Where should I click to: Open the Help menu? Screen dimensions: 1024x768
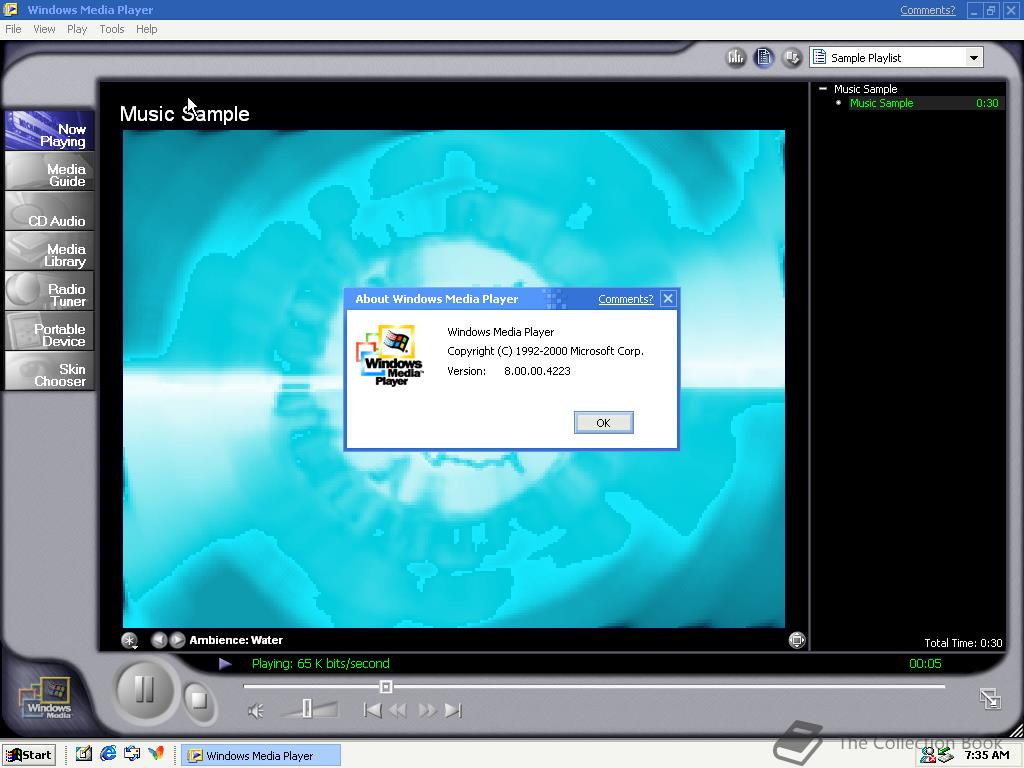point(146,29)
